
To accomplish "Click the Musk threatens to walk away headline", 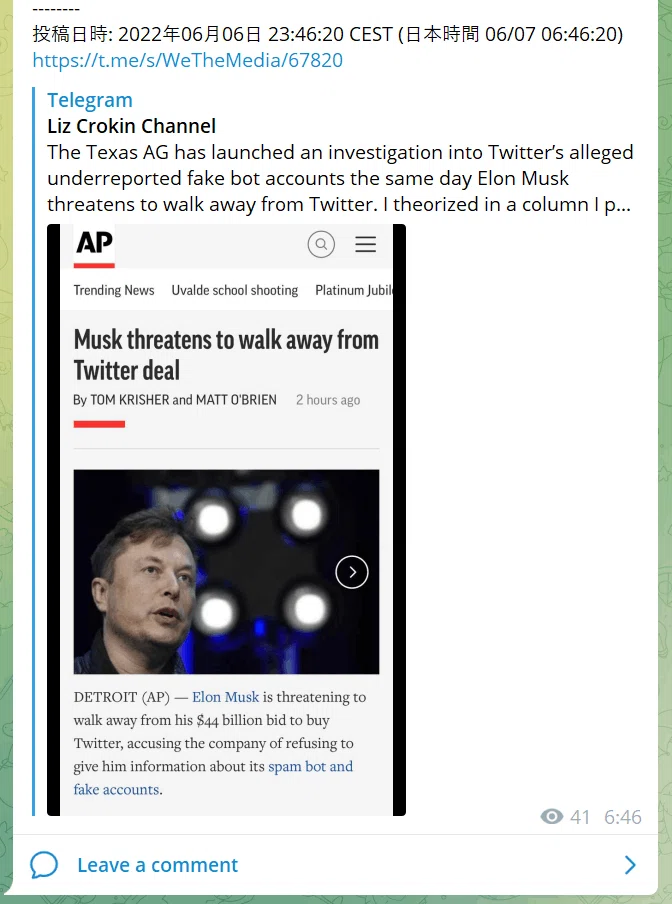I will (x=226, y=355).
